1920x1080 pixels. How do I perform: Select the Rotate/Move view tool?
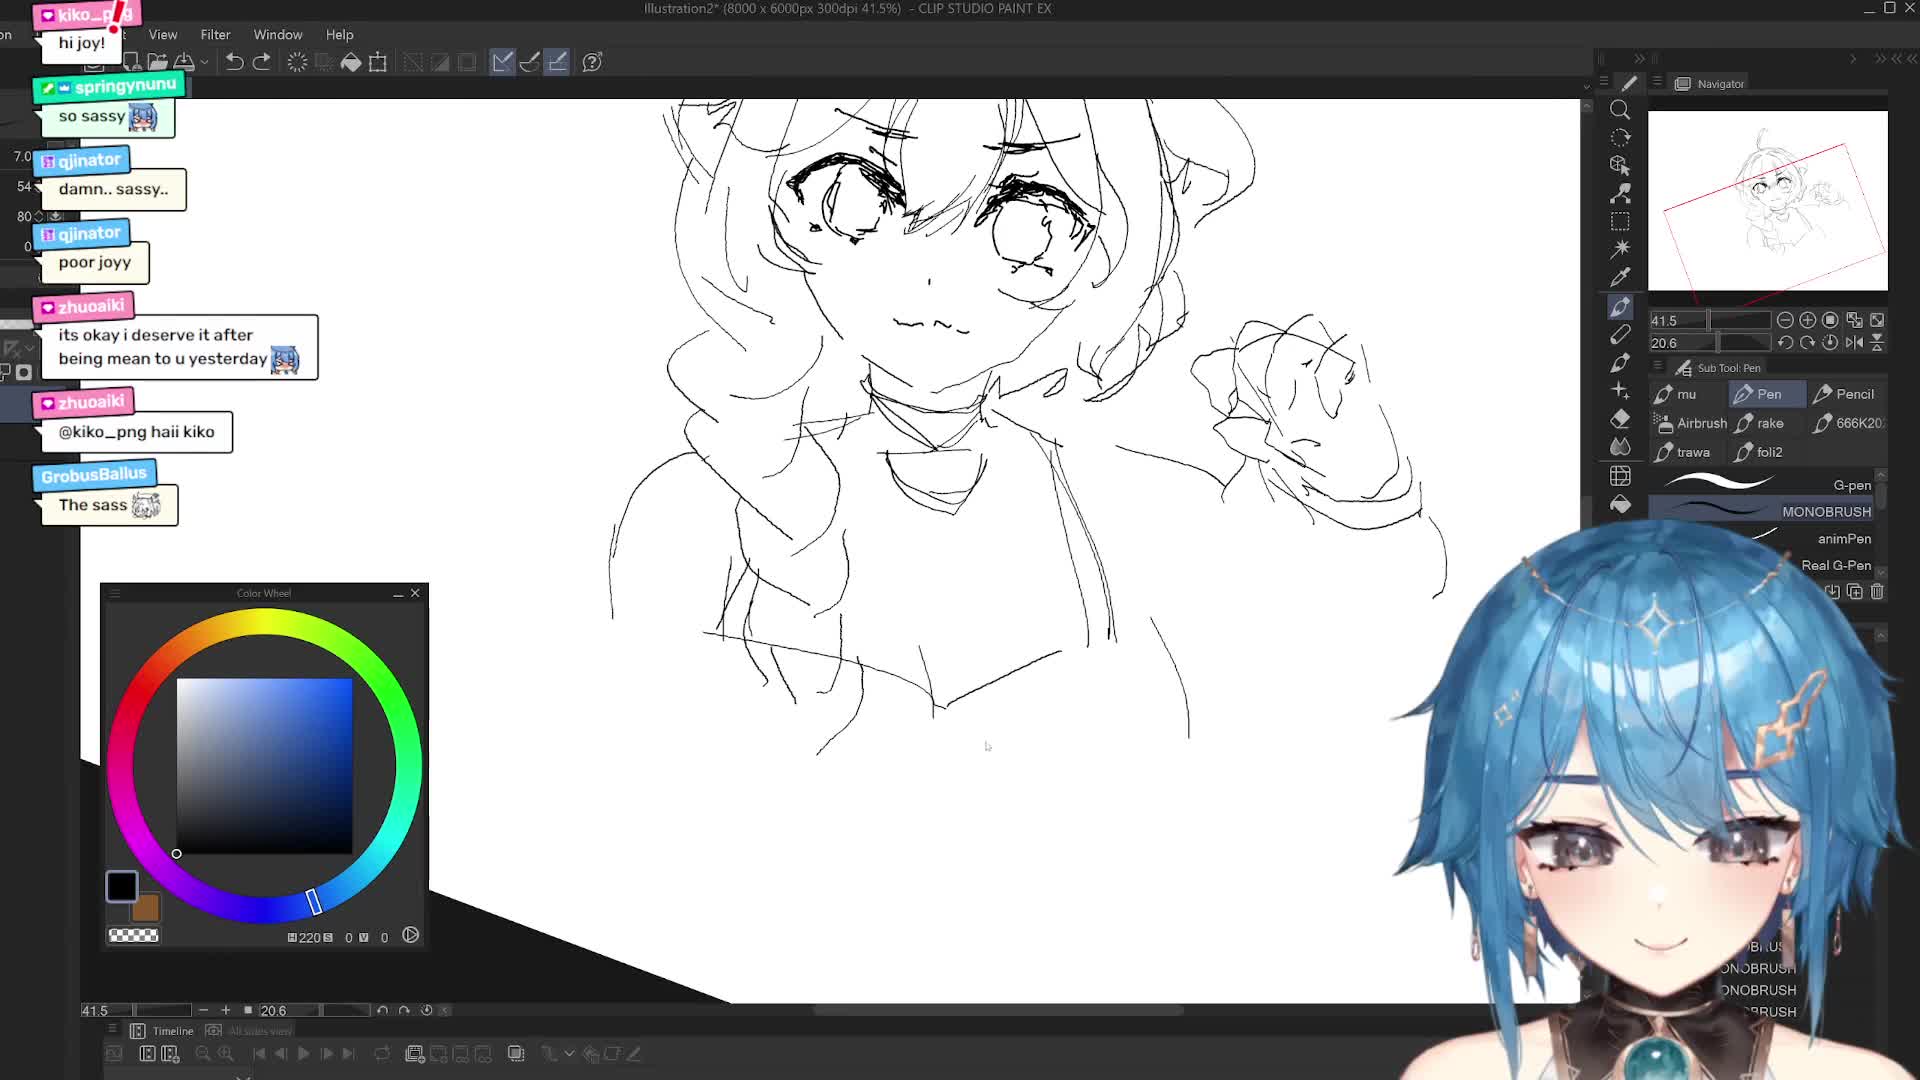pyautogui.click(x=1620, y=137)
